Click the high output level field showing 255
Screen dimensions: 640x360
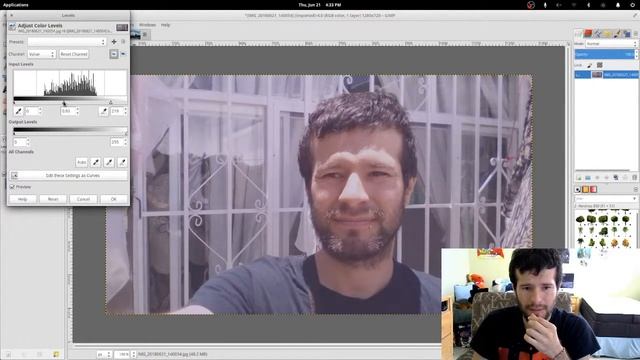tap(119, 142)
